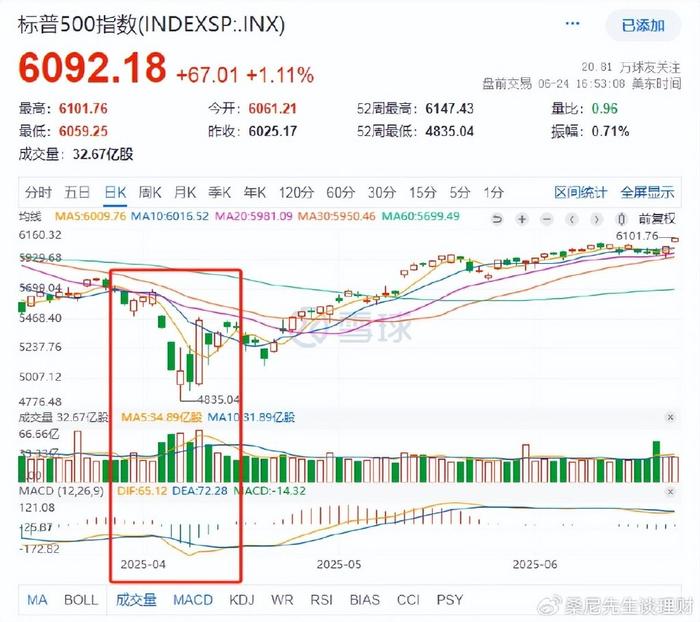Click the 4835.04 low-point annotation
This screenshot has height=622, width=700.
point(218,399)
